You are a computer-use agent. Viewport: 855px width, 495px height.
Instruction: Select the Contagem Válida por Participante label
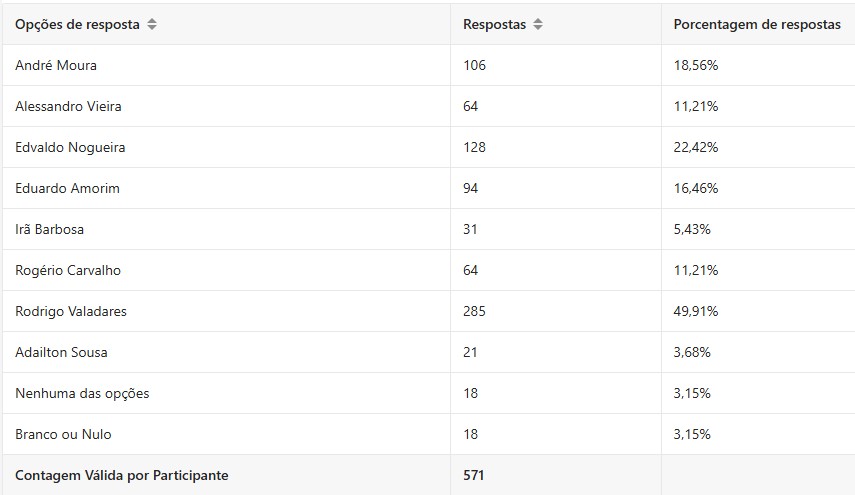tap(121, 475)
